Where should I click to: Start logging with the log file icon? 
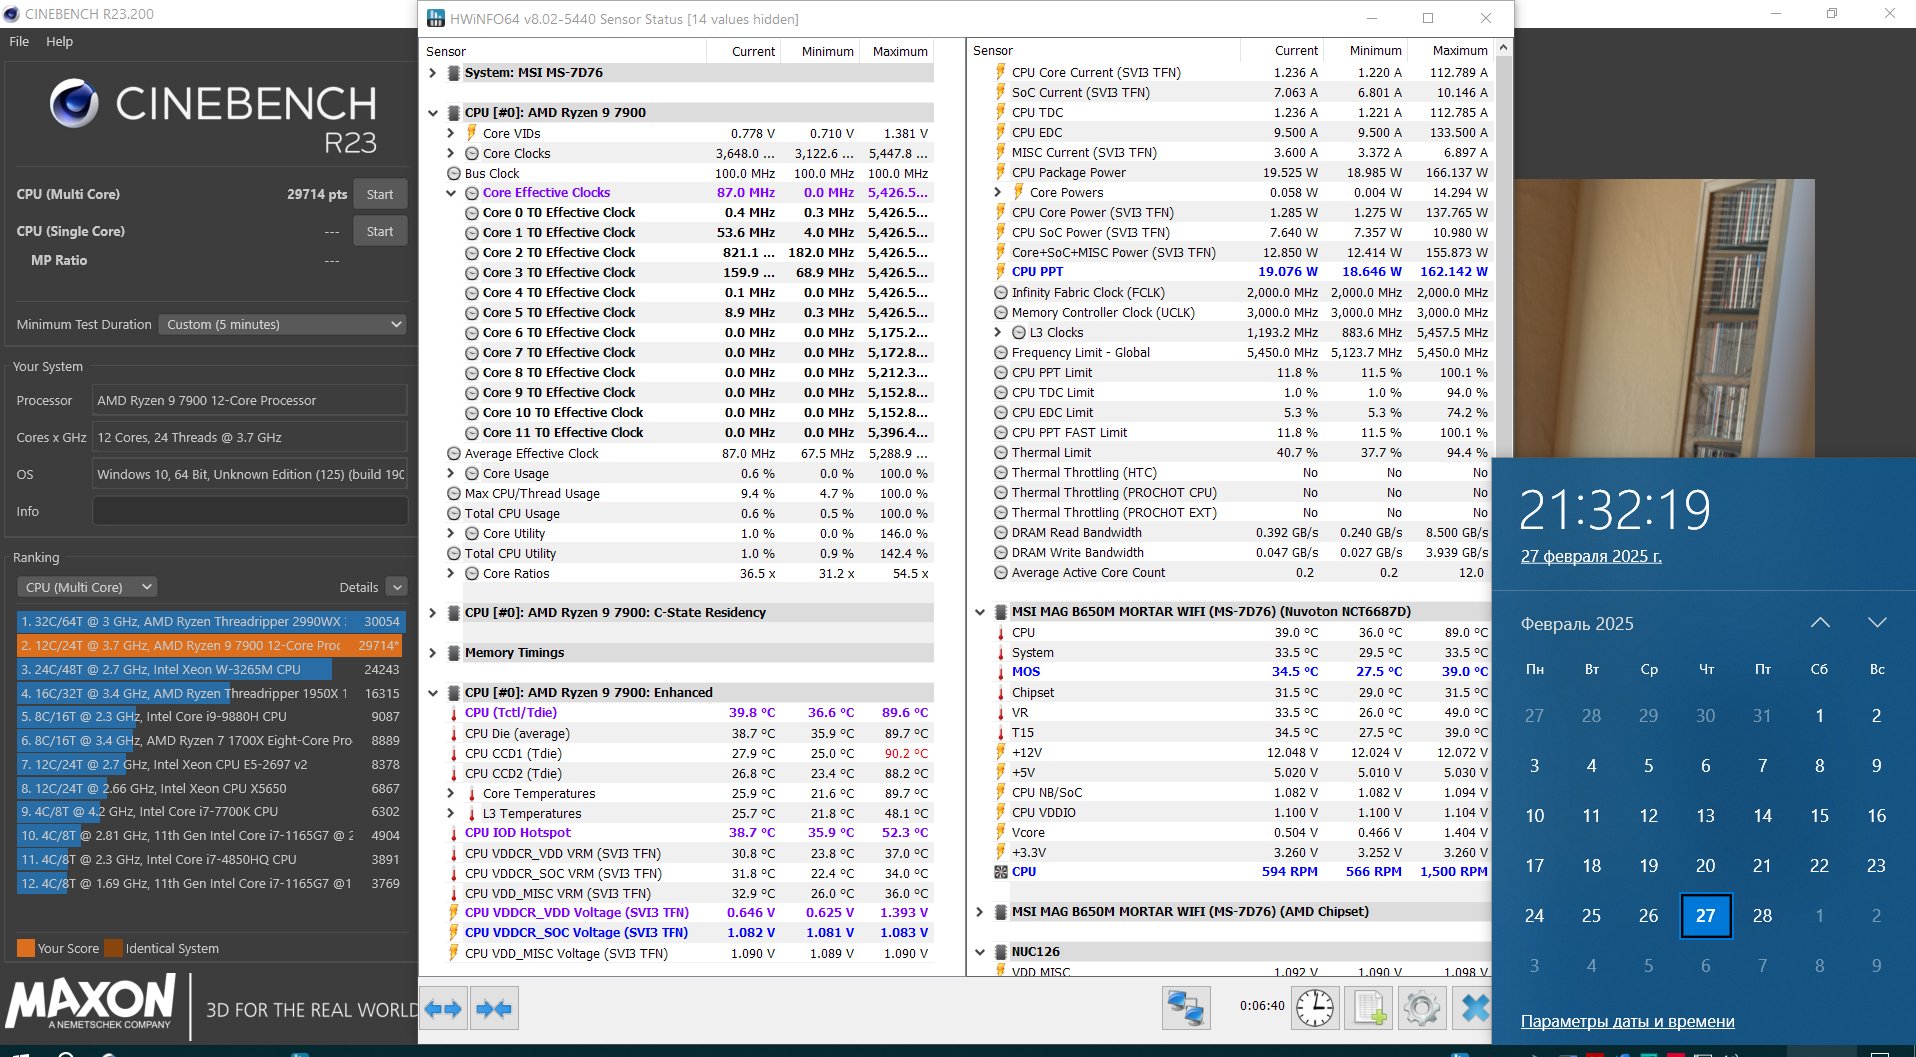[1368, 1008]
